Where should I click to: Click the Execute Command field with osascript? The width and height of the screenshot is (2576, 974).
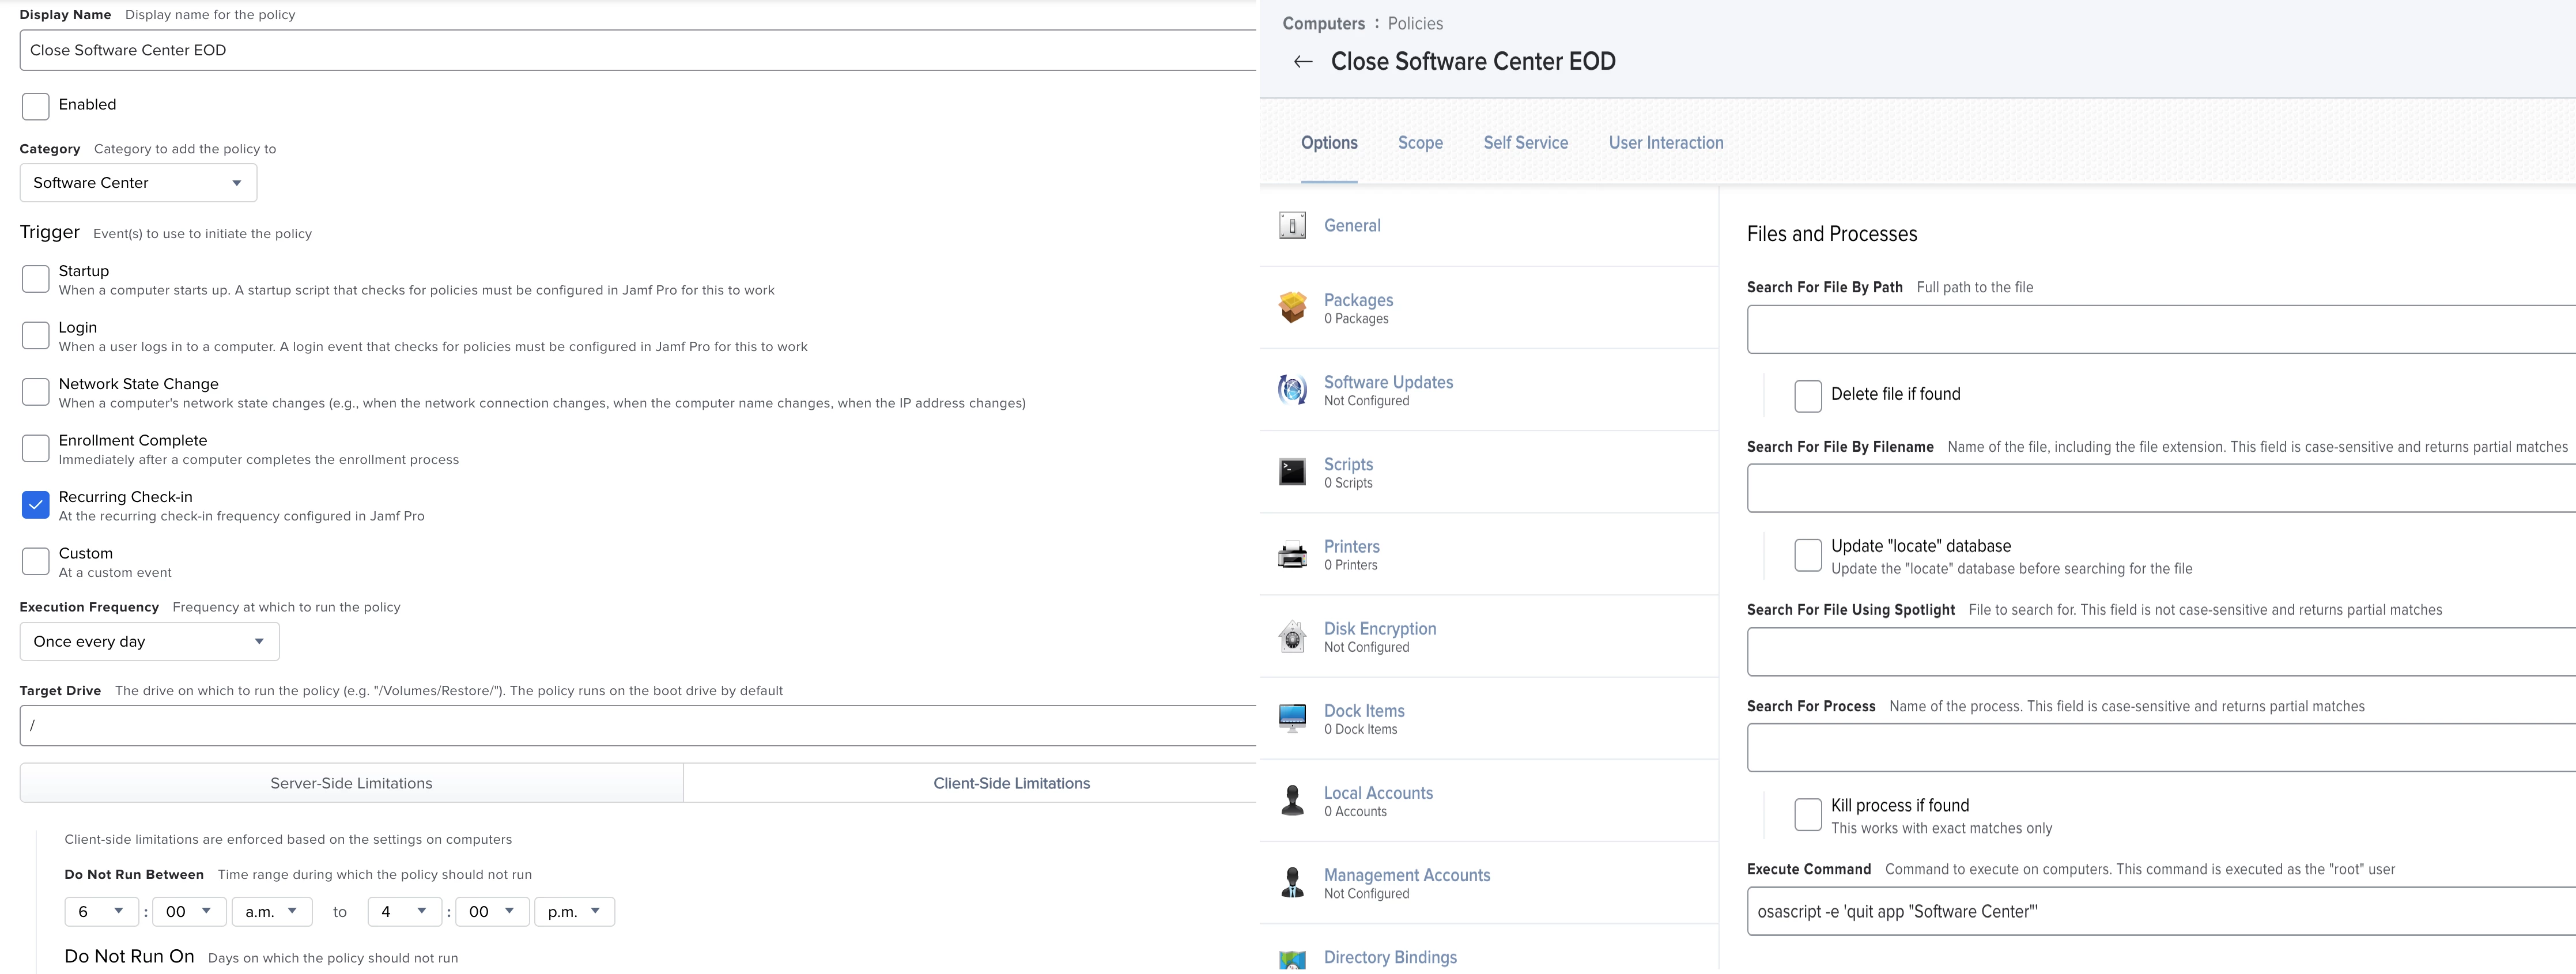[x=2161, y=911]
